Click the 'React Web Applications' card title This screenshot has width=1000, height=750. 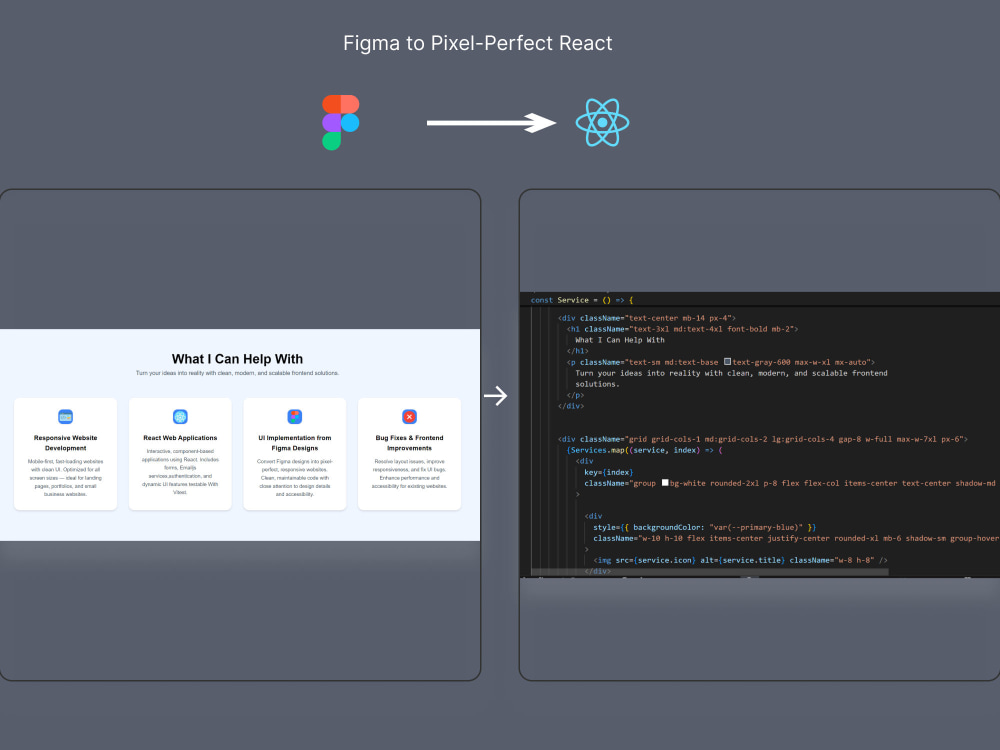pos(180,438)
